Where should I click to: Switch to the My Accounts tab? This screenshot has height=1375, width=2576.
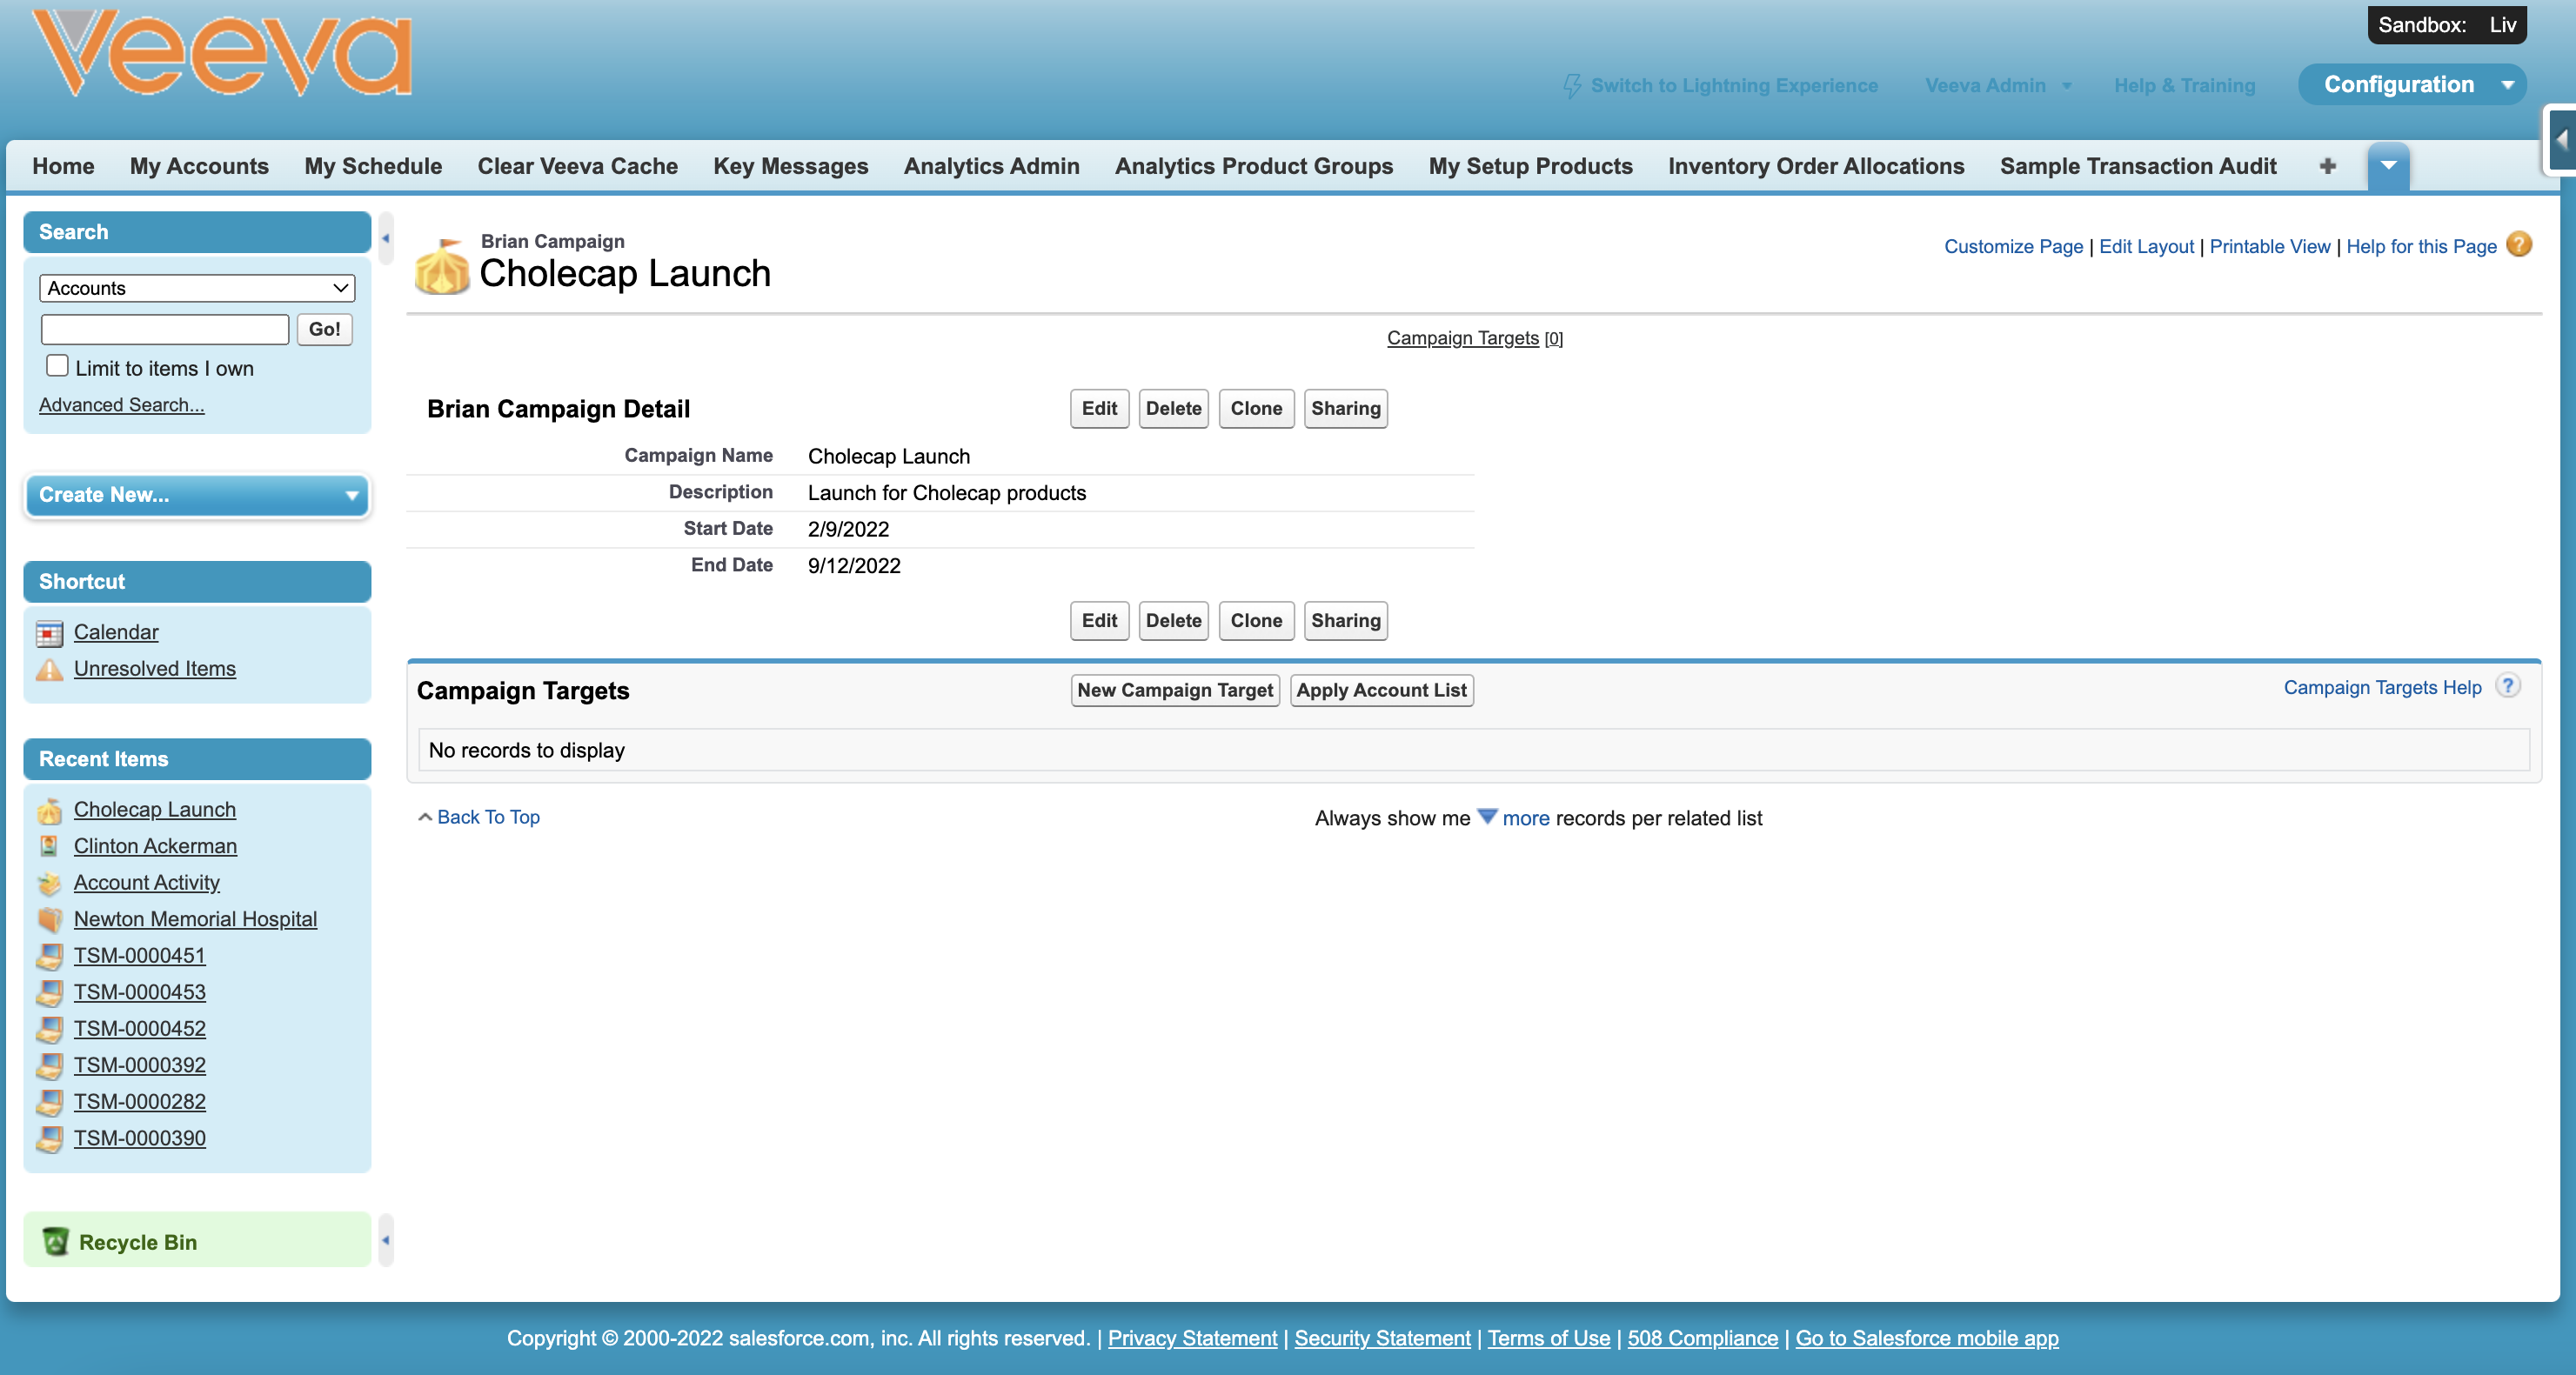(x=199, y=166)
